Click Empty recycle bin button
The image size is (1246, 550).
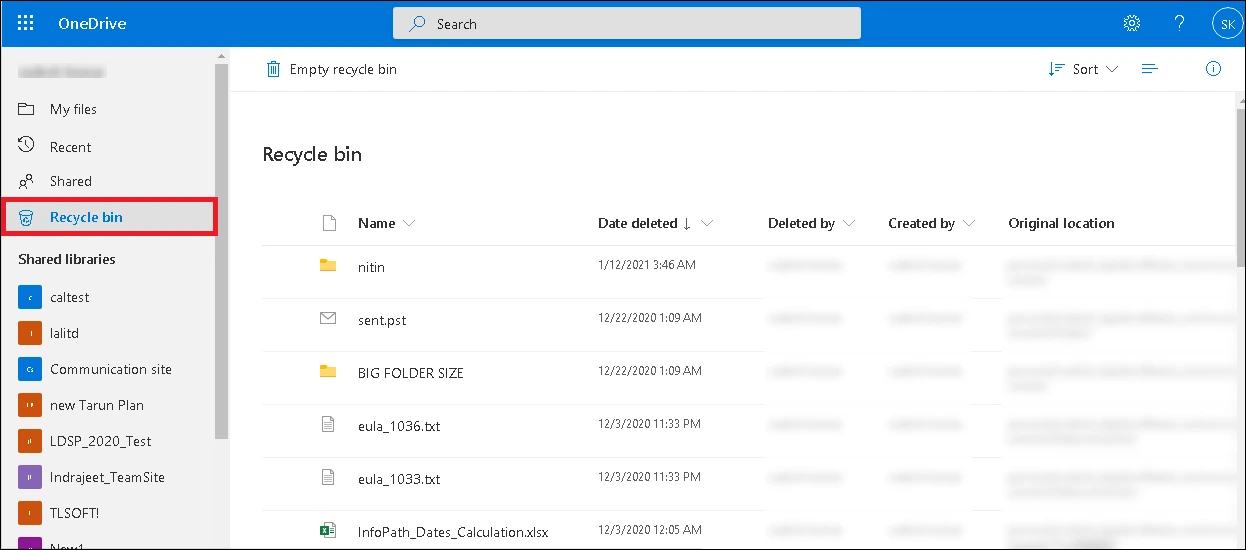coord(331,69)
